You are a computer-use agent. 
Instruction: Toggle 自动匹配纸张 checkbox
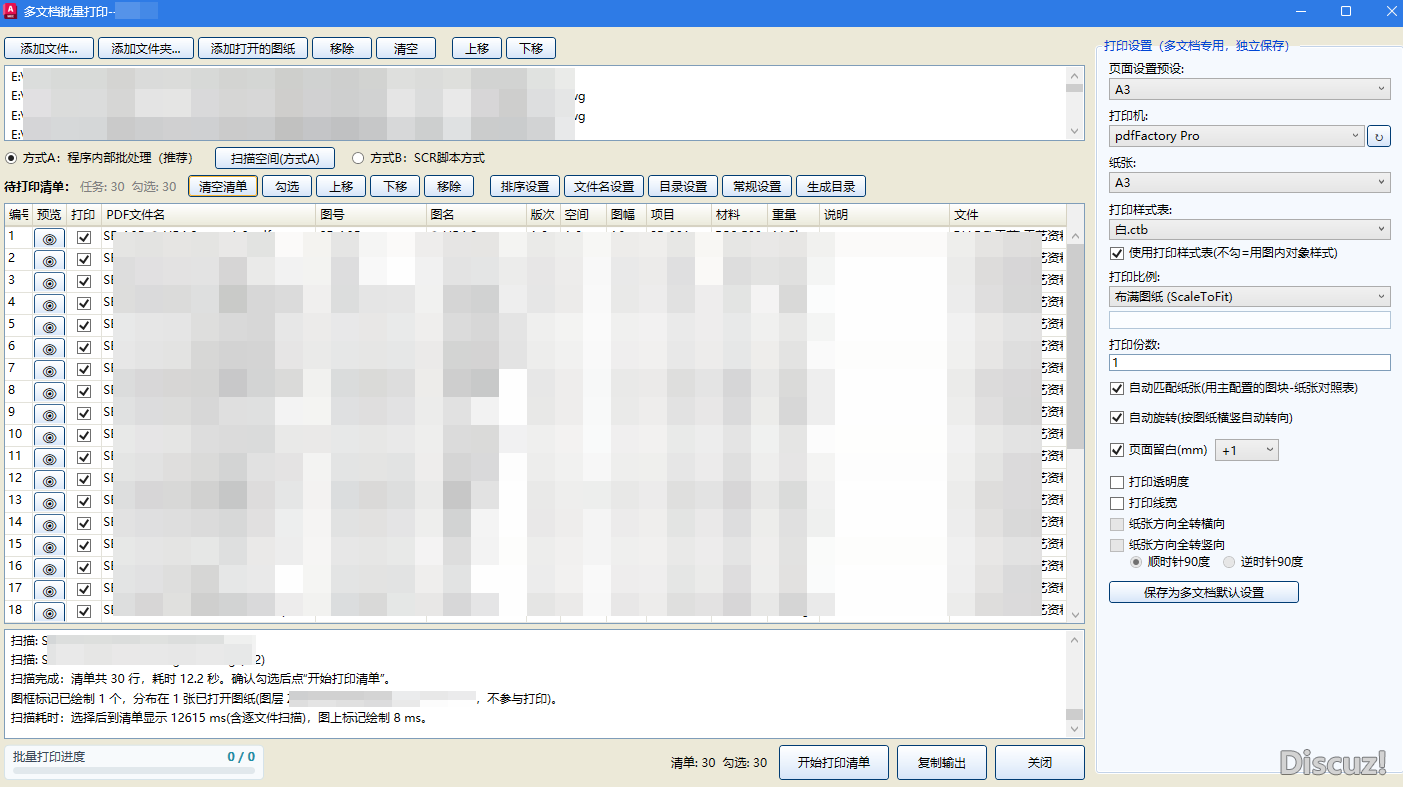click(1117, 388)
